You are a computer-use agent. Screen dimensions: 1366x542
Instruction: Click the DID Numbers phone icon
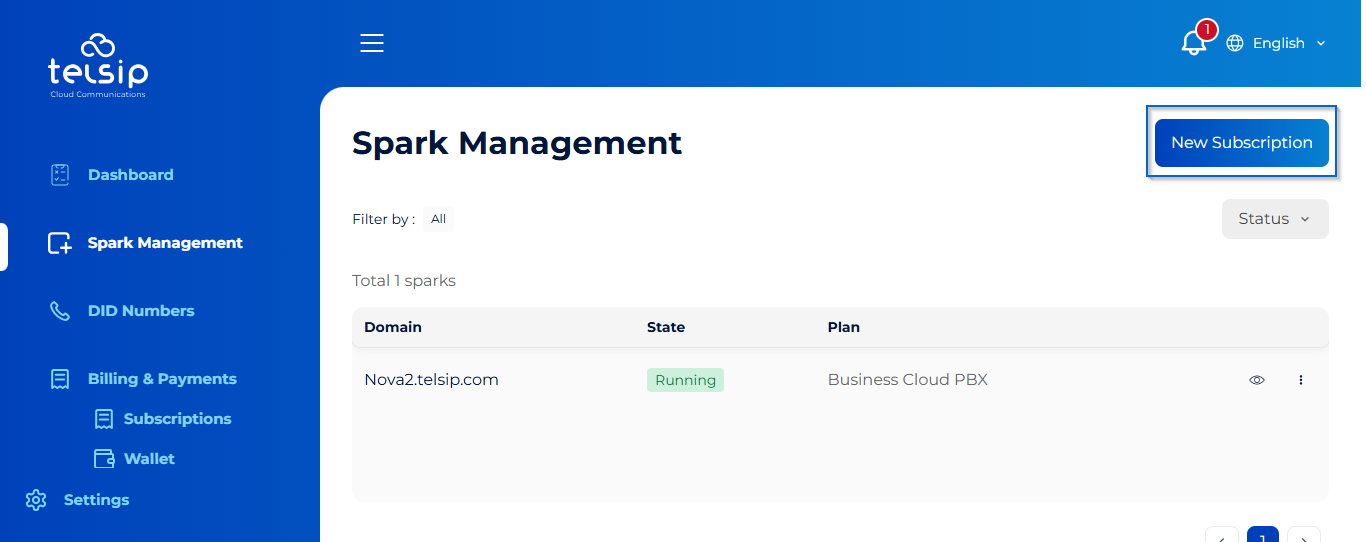click(60, 311)
